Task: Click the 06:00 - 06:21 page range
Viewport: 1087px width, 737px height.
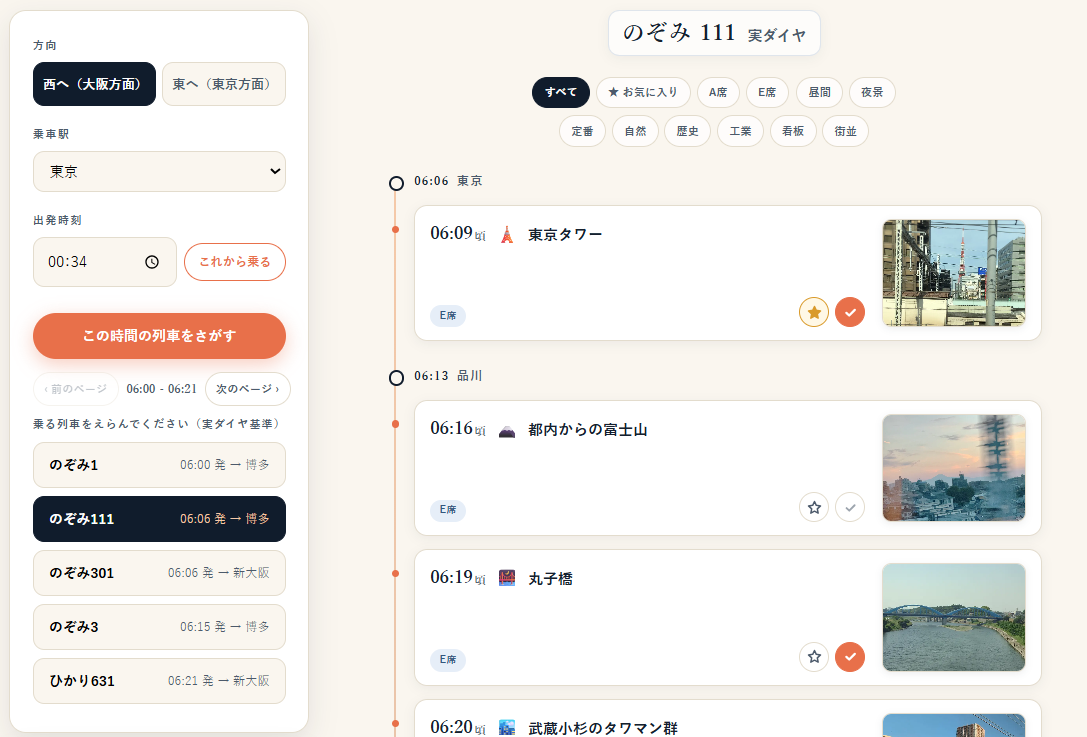Action: click(x=162, y=389)
